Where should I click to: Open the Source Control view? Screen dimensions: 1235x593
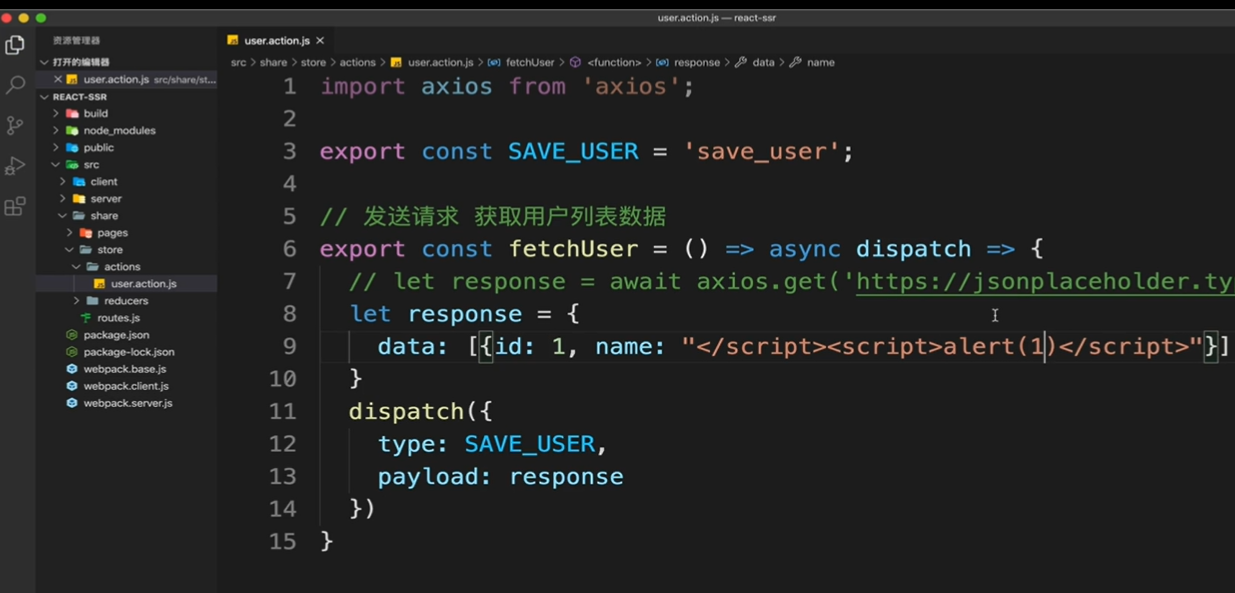15,125
